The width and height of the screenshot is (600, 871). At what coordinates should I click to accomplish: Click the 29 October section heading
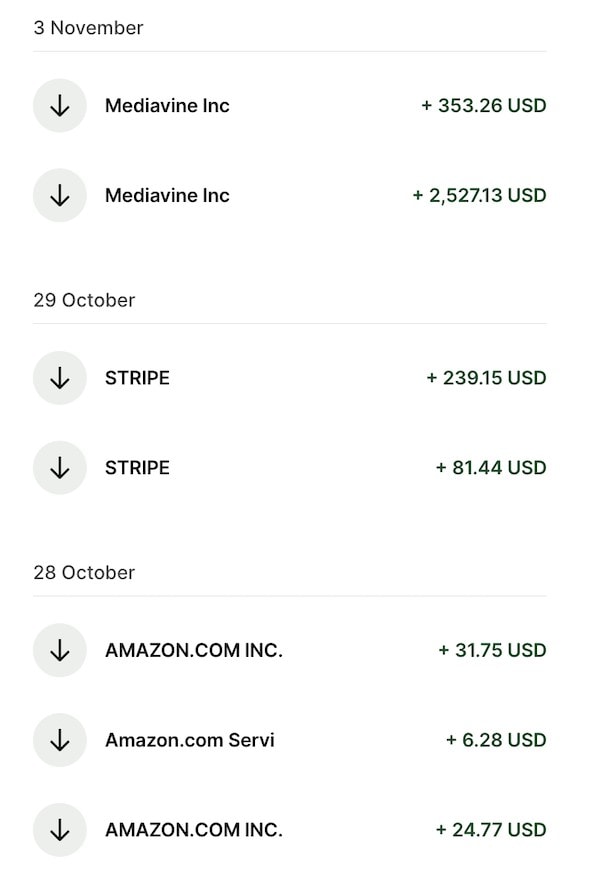tap(85, 299)
